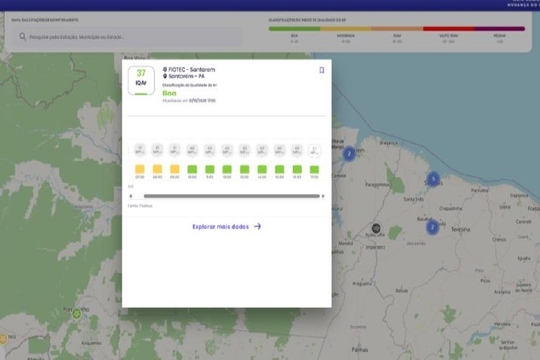Click the value bubble above the 07:00 bar
This screenshot has height=360, width=540.
(139, 150)
